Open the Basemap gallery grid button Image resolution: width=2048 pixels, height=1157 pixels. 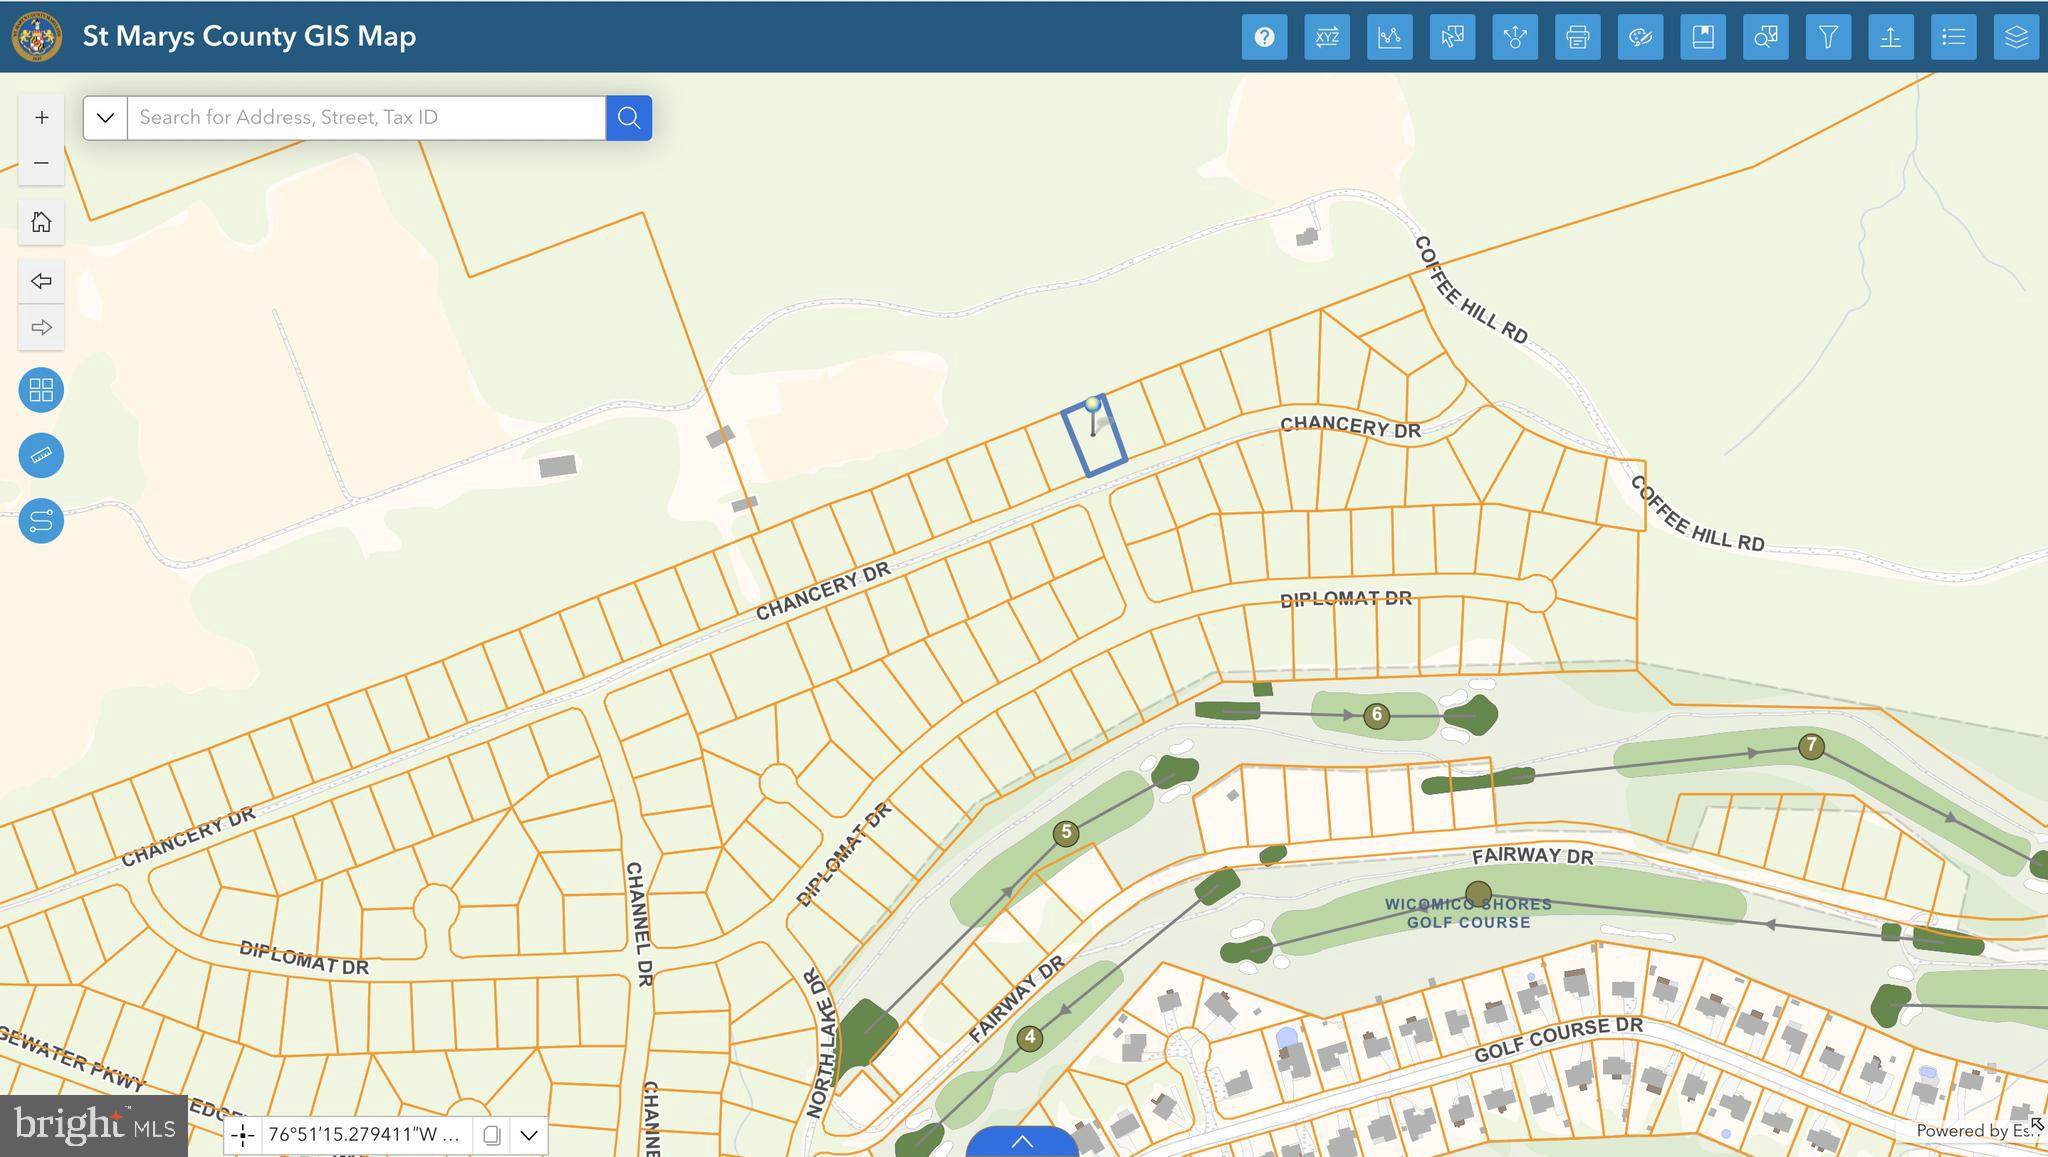[x=41, y=390]
